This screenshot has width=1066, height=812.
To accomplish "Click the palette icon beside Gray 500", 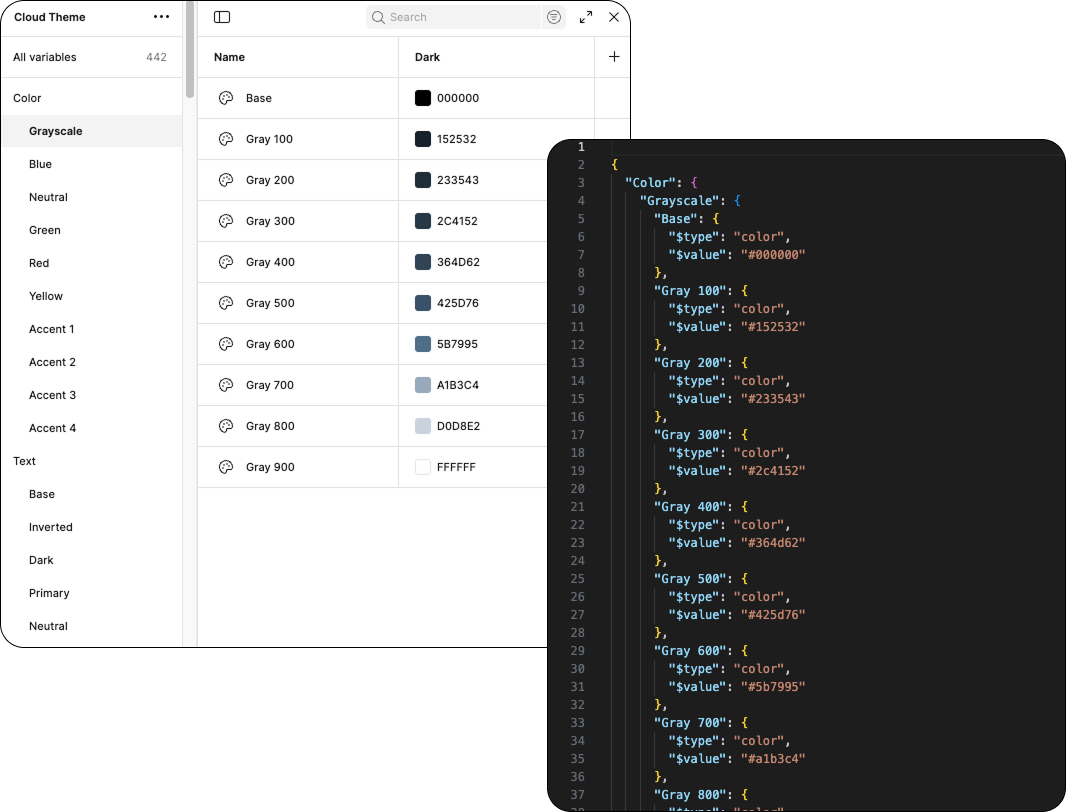I will coord(226,303).
